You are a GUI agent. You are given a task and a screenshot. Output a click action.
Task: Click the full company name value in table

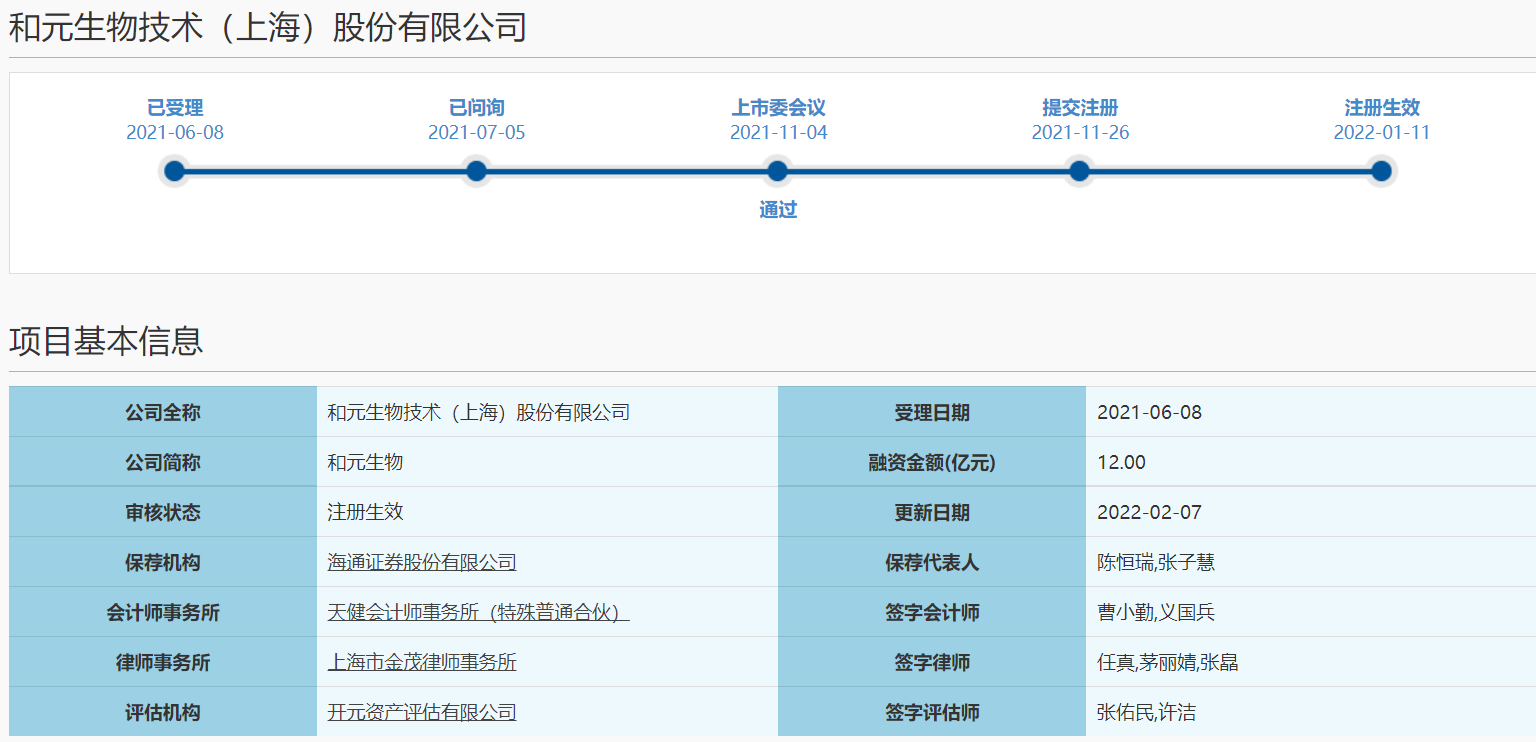(478, 412)
